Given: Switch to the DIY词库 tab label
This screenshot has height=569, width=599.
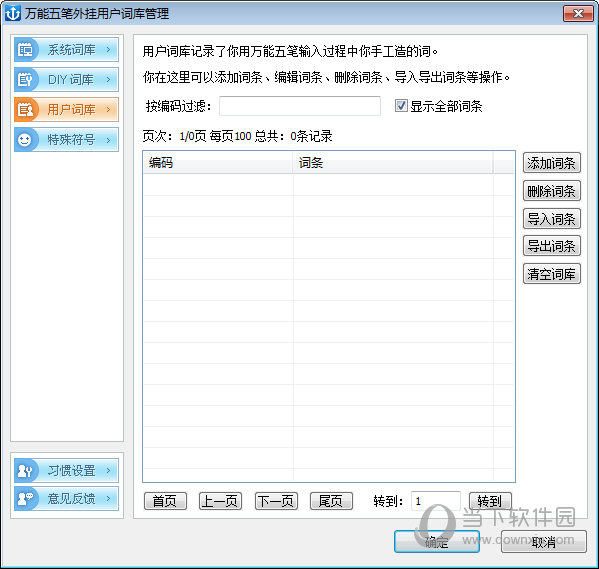Looking at the screenshot, I should tap(71, 79).
